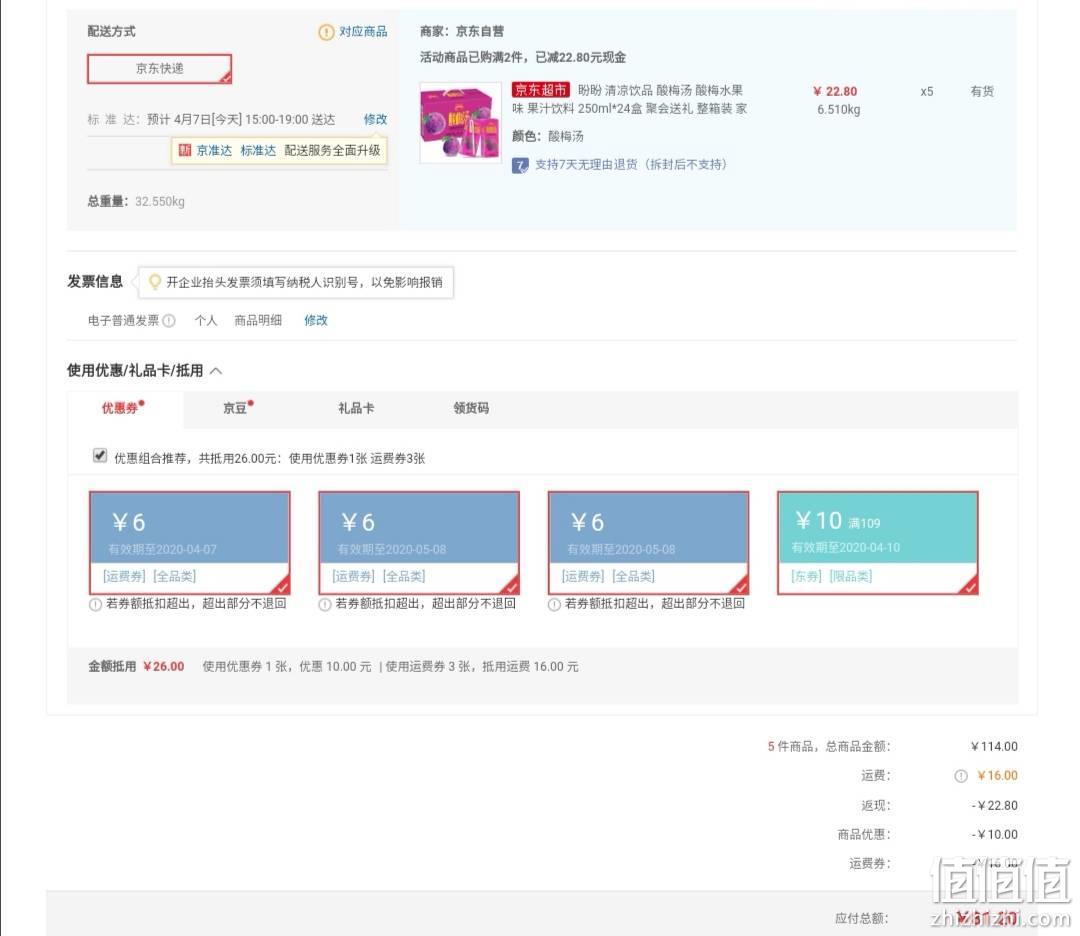
Task: Open the 领货码 tab
Action: click(x=471, y=408)
